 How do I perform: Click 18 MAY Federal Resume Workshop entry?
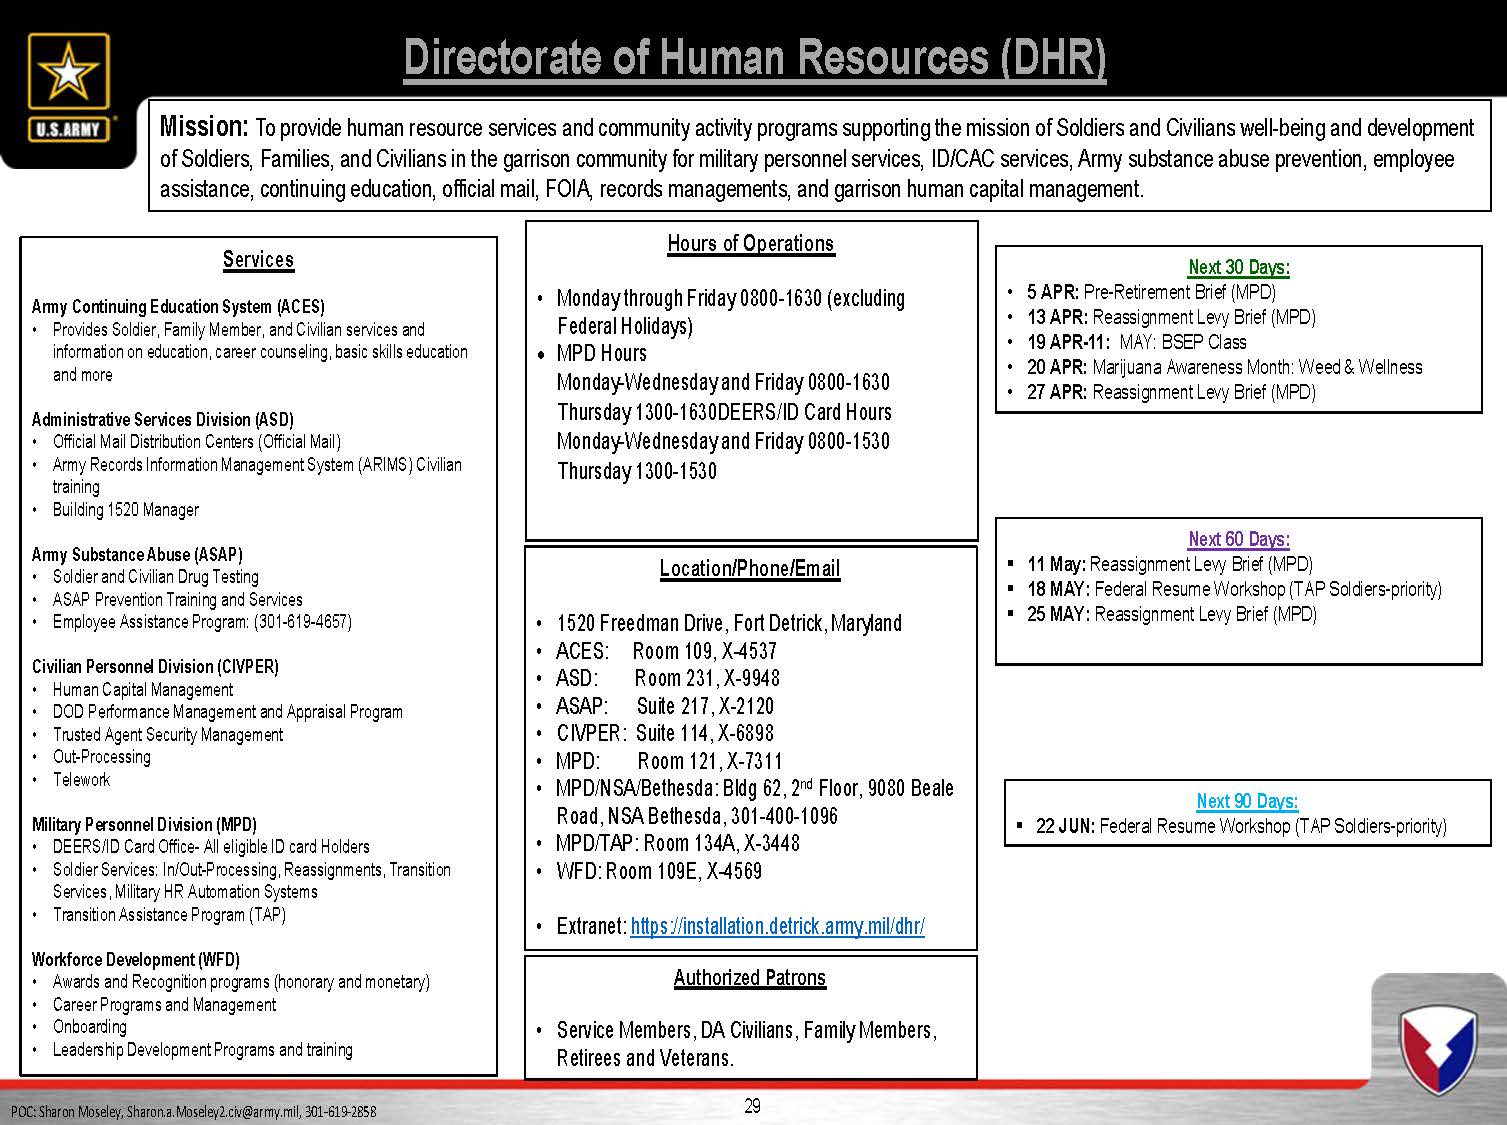click(x=1234, y=589)
